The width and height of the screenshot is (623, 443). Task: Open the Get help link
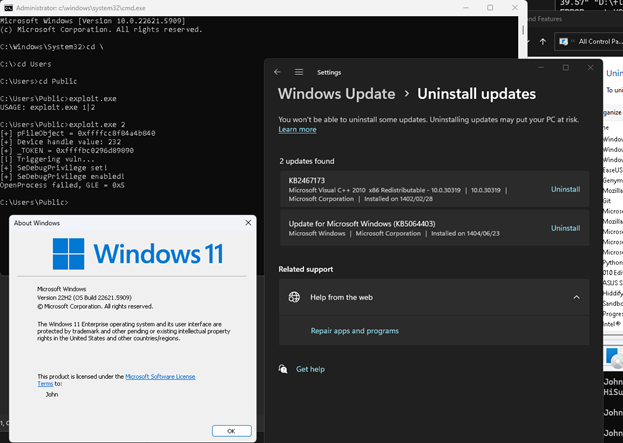coord(310,369)
